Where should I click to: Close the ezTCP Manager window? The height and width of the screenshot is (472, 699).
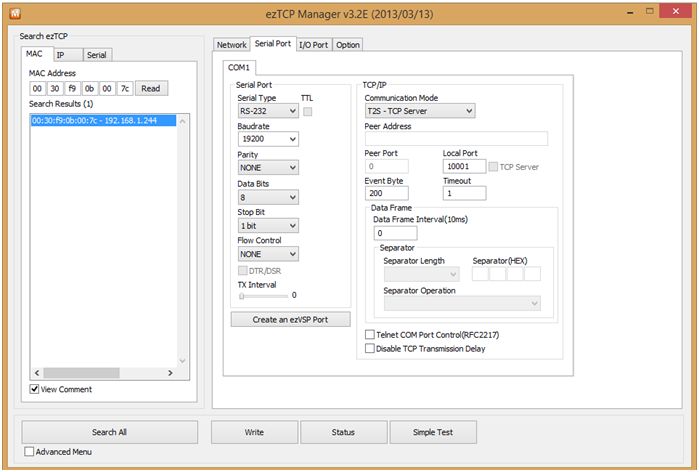point(675,12)
